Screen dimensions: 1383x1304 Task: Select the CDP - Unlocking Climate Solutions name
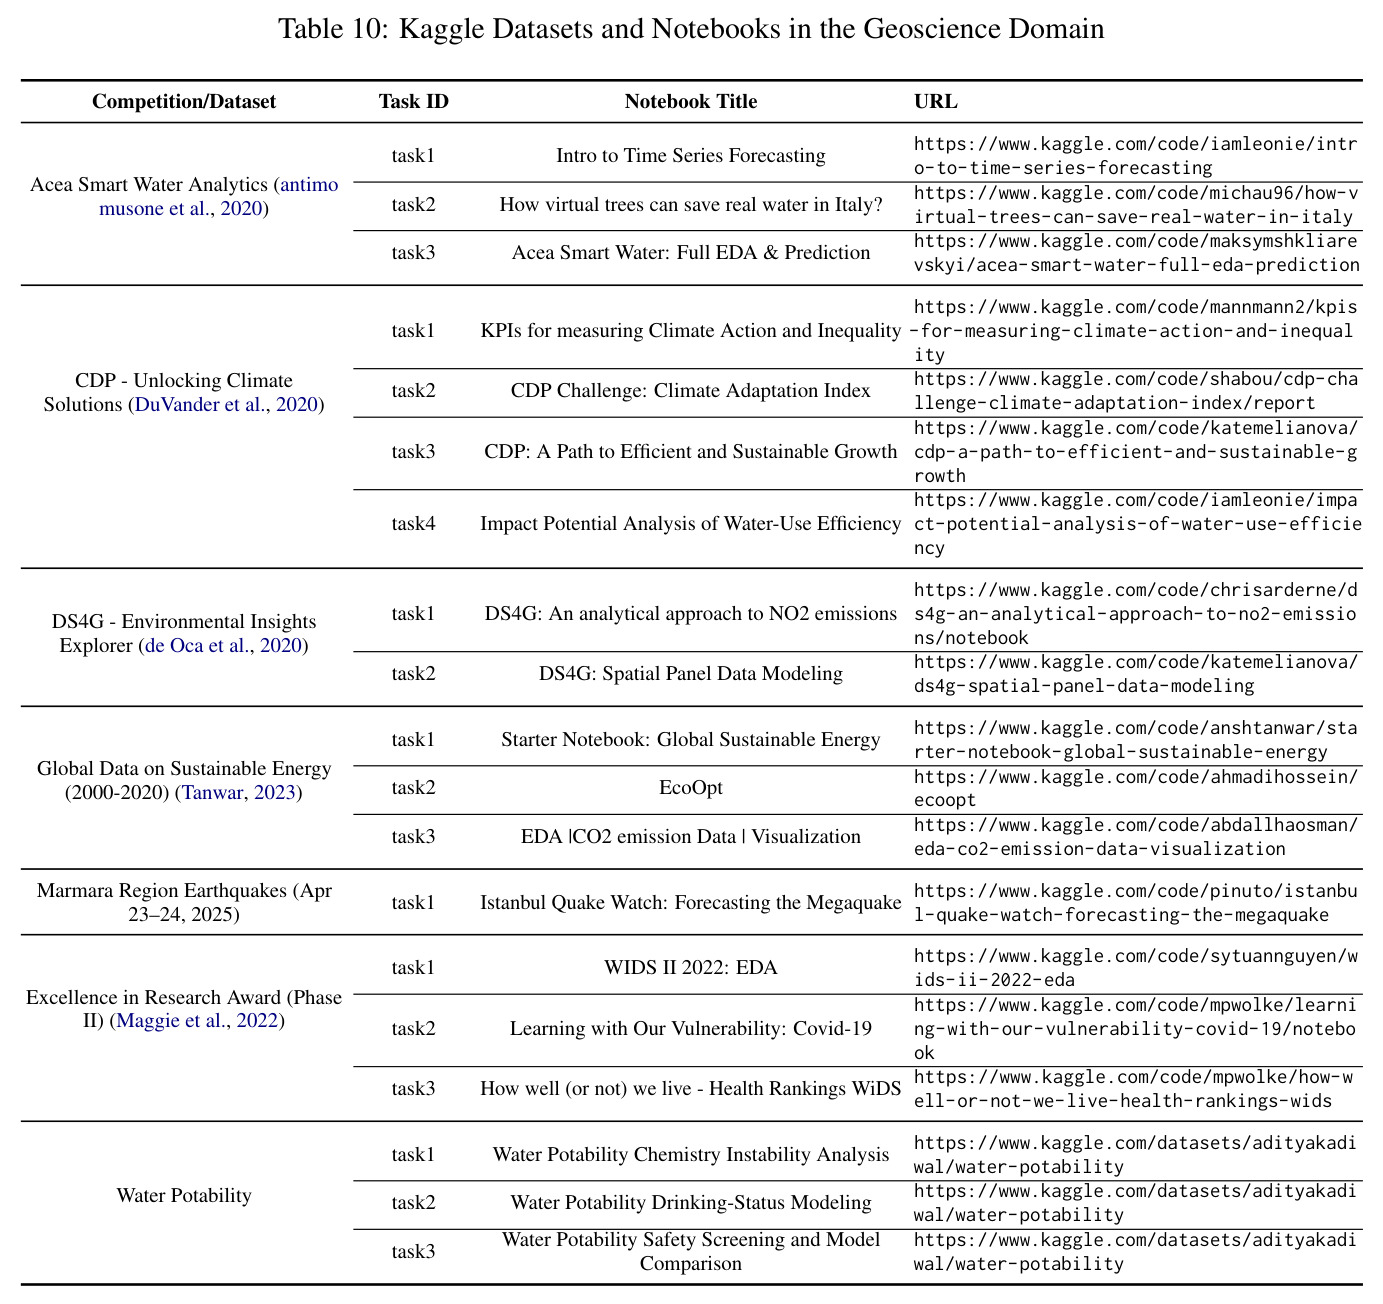click(x=184, y=392)
